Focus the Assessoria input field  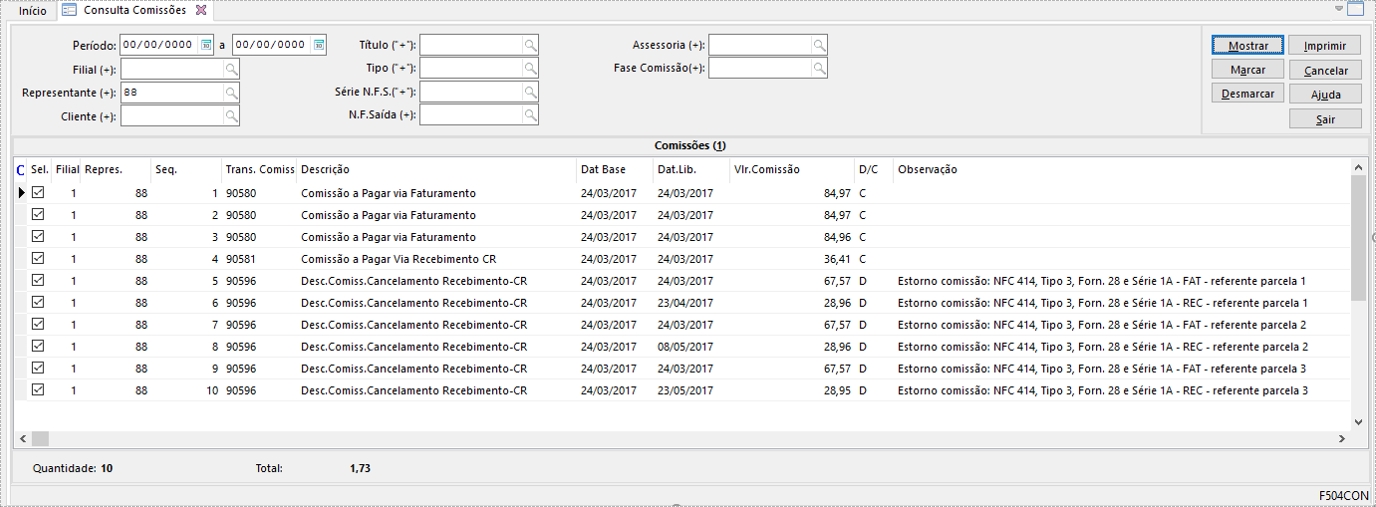point(760,45)
